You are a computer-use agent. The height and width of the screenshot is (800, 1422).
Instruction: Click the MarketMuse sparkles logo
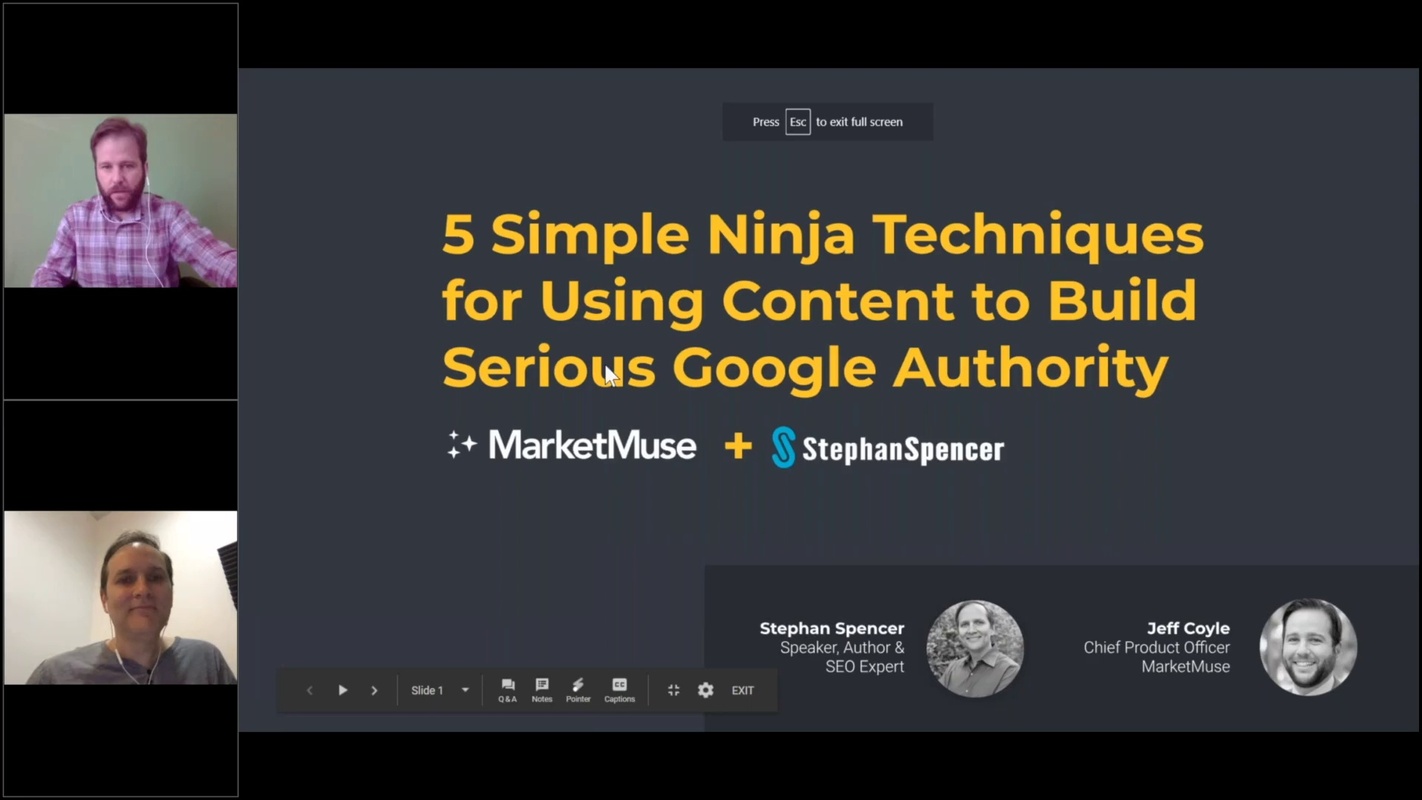coord(461,446)
